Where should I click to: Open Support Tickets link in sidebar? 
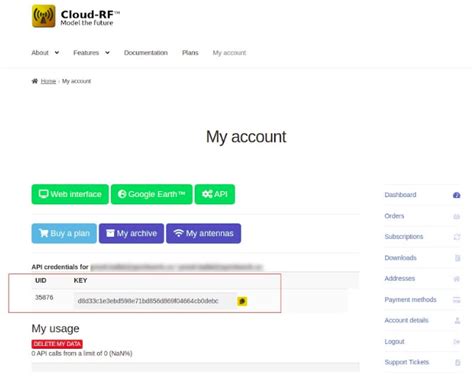407,362
